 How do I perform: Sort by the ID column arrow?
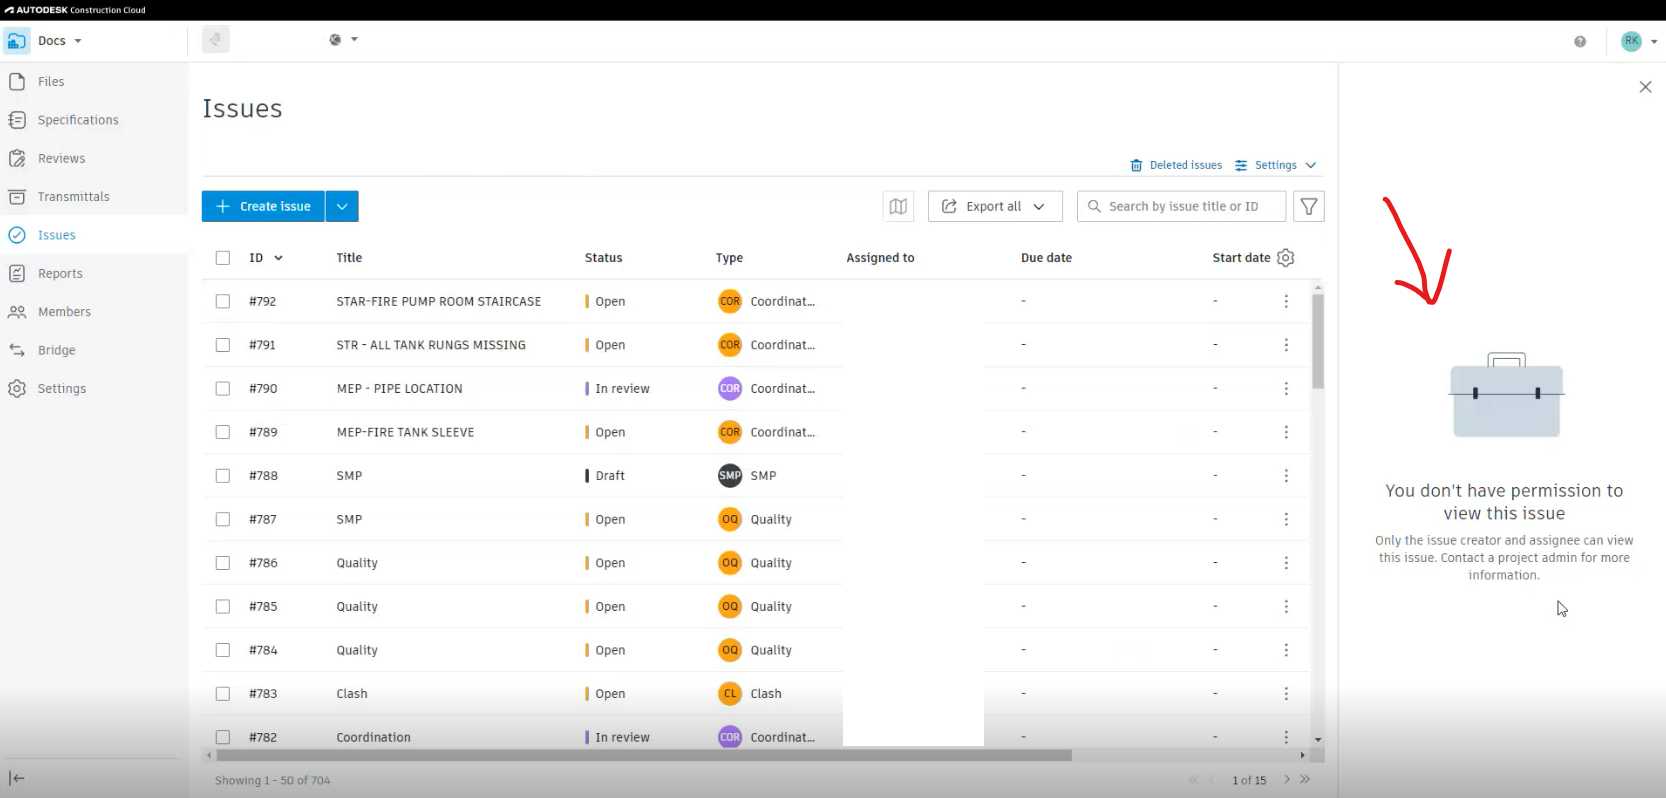pos(278,258)
